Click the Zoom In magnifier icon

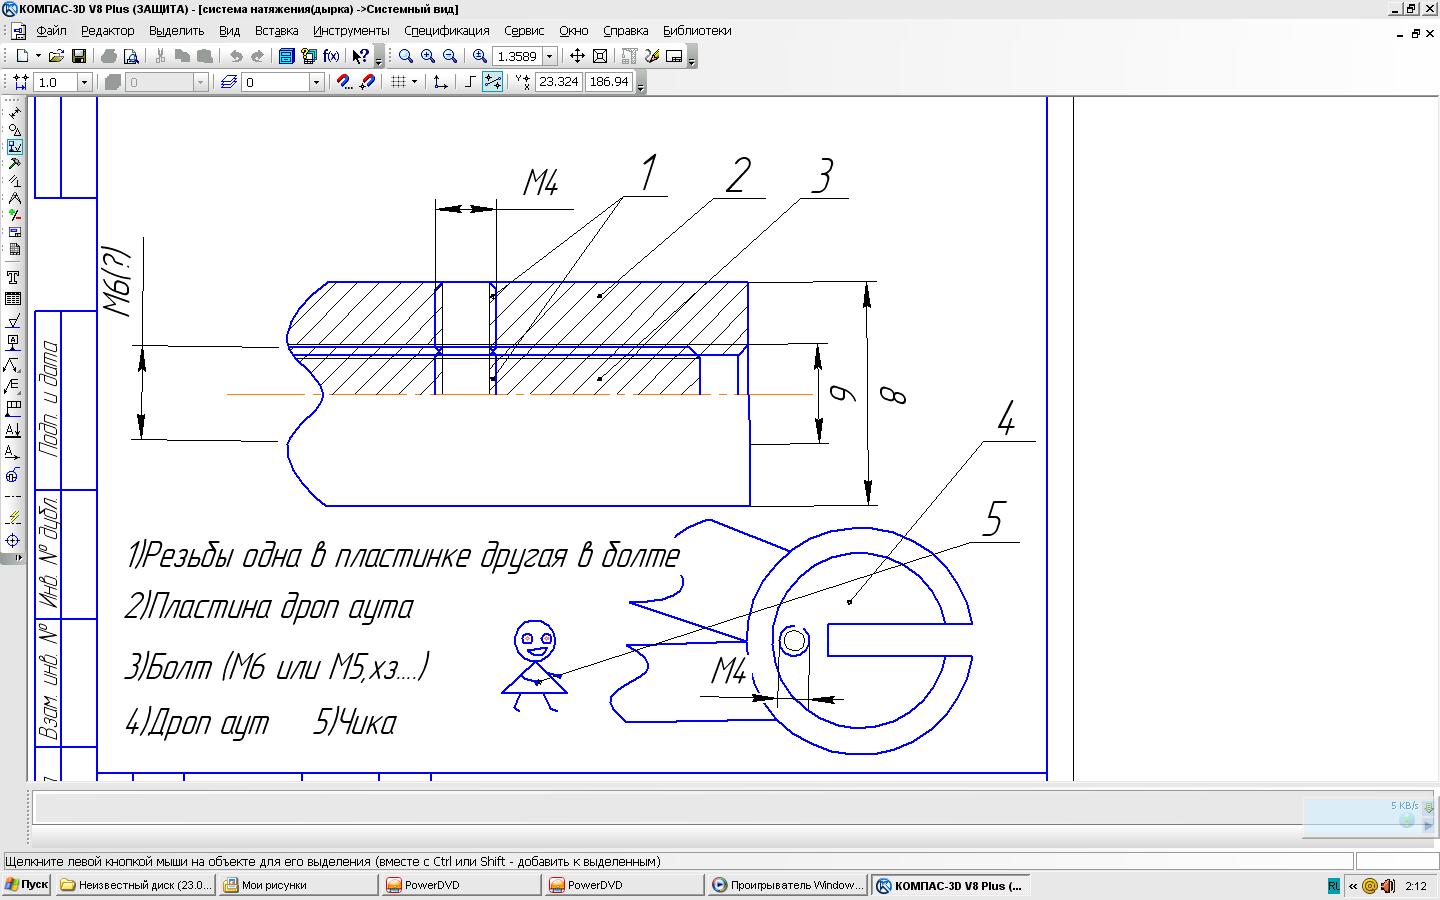[428, 57]
